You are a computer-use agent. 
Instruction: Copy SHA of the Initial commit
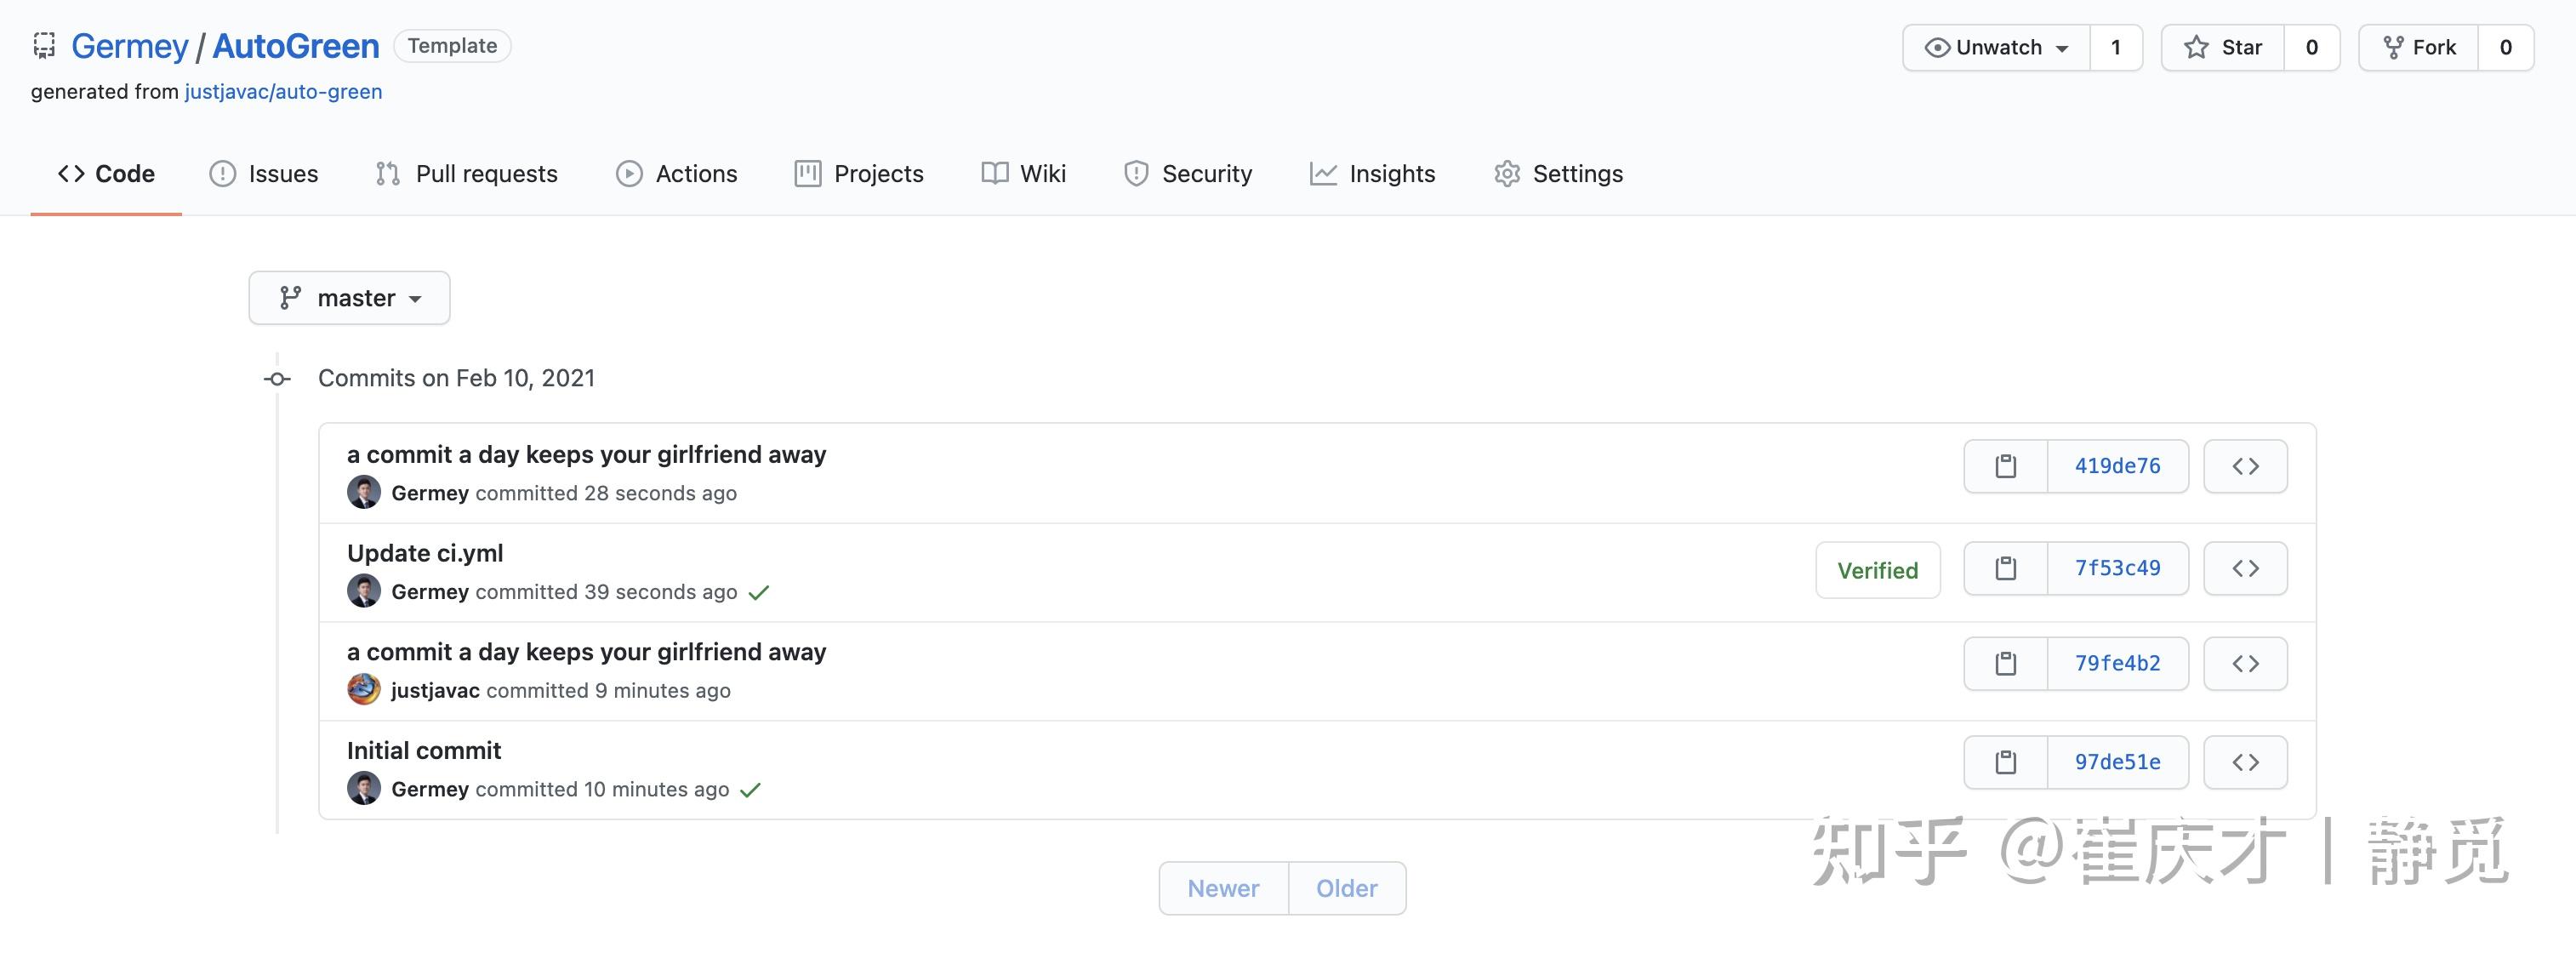click(x=2004, y=761)
